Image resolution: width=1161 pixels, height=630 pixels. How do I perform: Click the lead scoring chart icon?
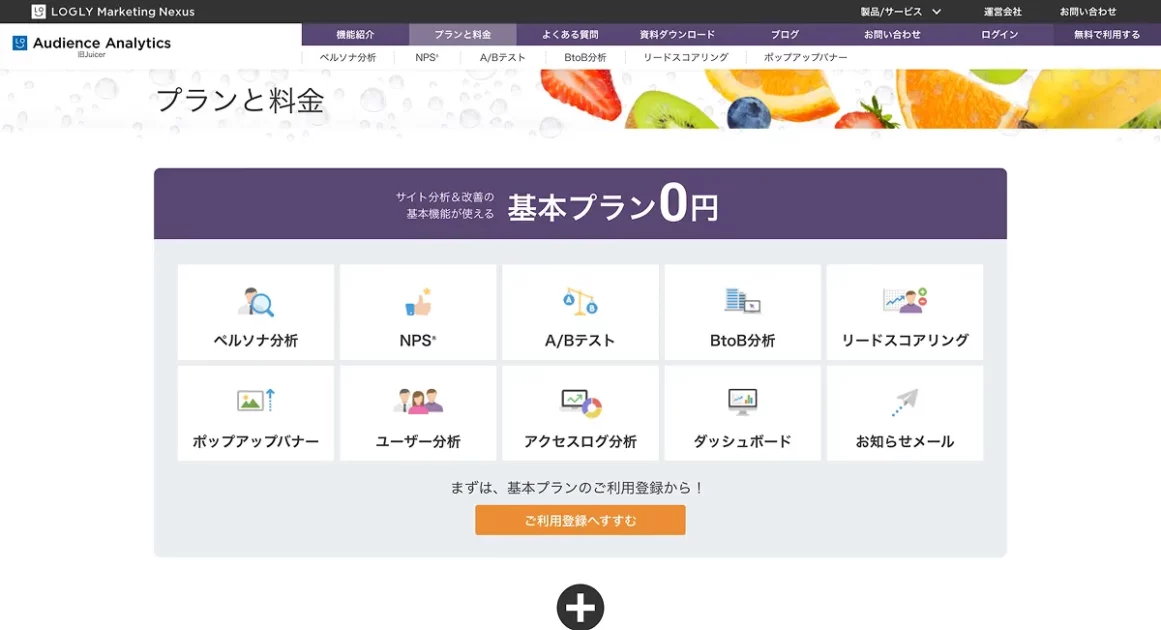(x=904, y=300)
